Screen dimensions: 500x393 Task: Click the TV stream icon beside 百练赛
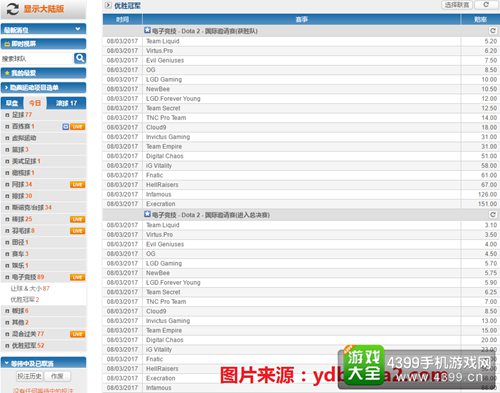66,127
